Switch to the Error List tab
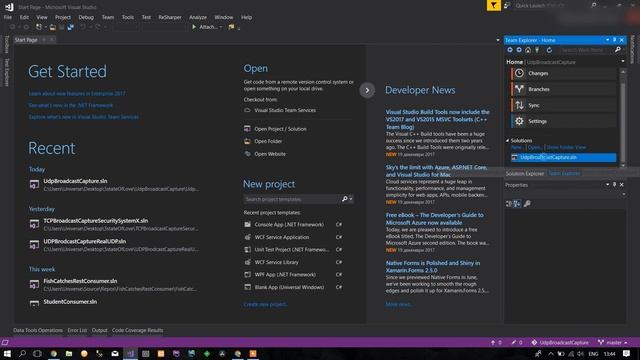Image resolution: width=640 pixels, height=360 pixels. click(77, 330)
